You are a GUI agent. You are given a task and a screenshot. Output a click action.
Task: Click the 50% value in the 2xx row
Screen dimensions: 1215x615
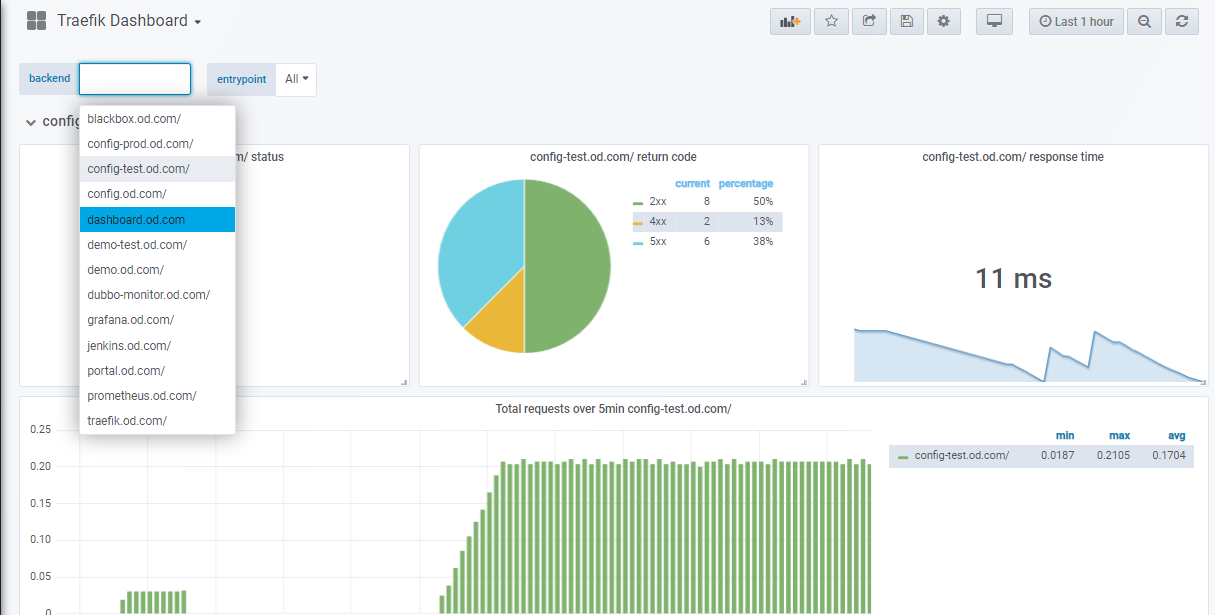coord(763,202)
